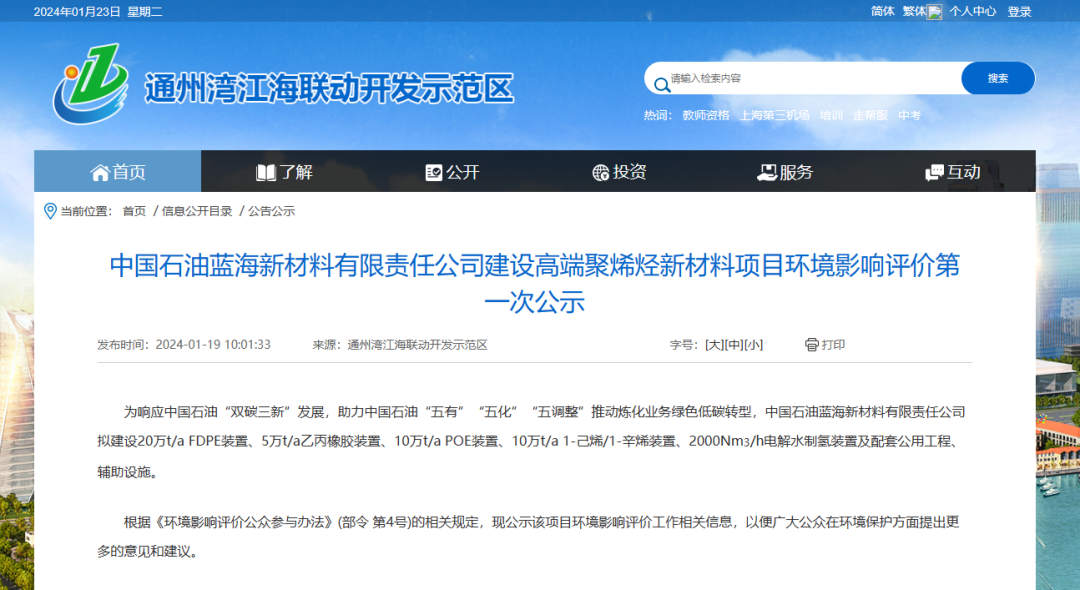Click the magnifier icon in search box
This screenshot has width=1080, height=590.
(662, 85)
